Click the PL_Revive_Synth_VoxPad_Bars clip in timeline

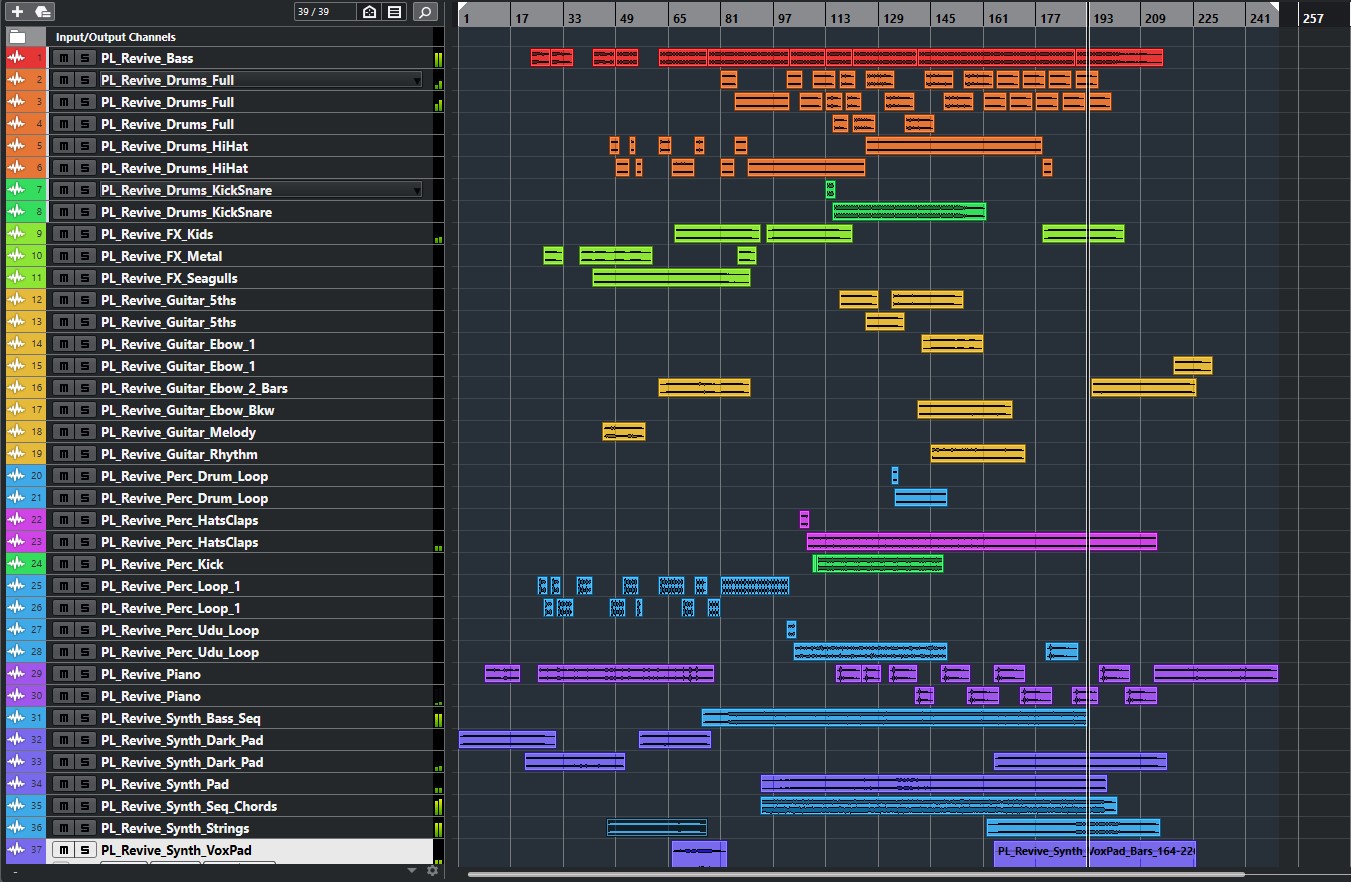pyautogui.click(x=1094, y=852)
